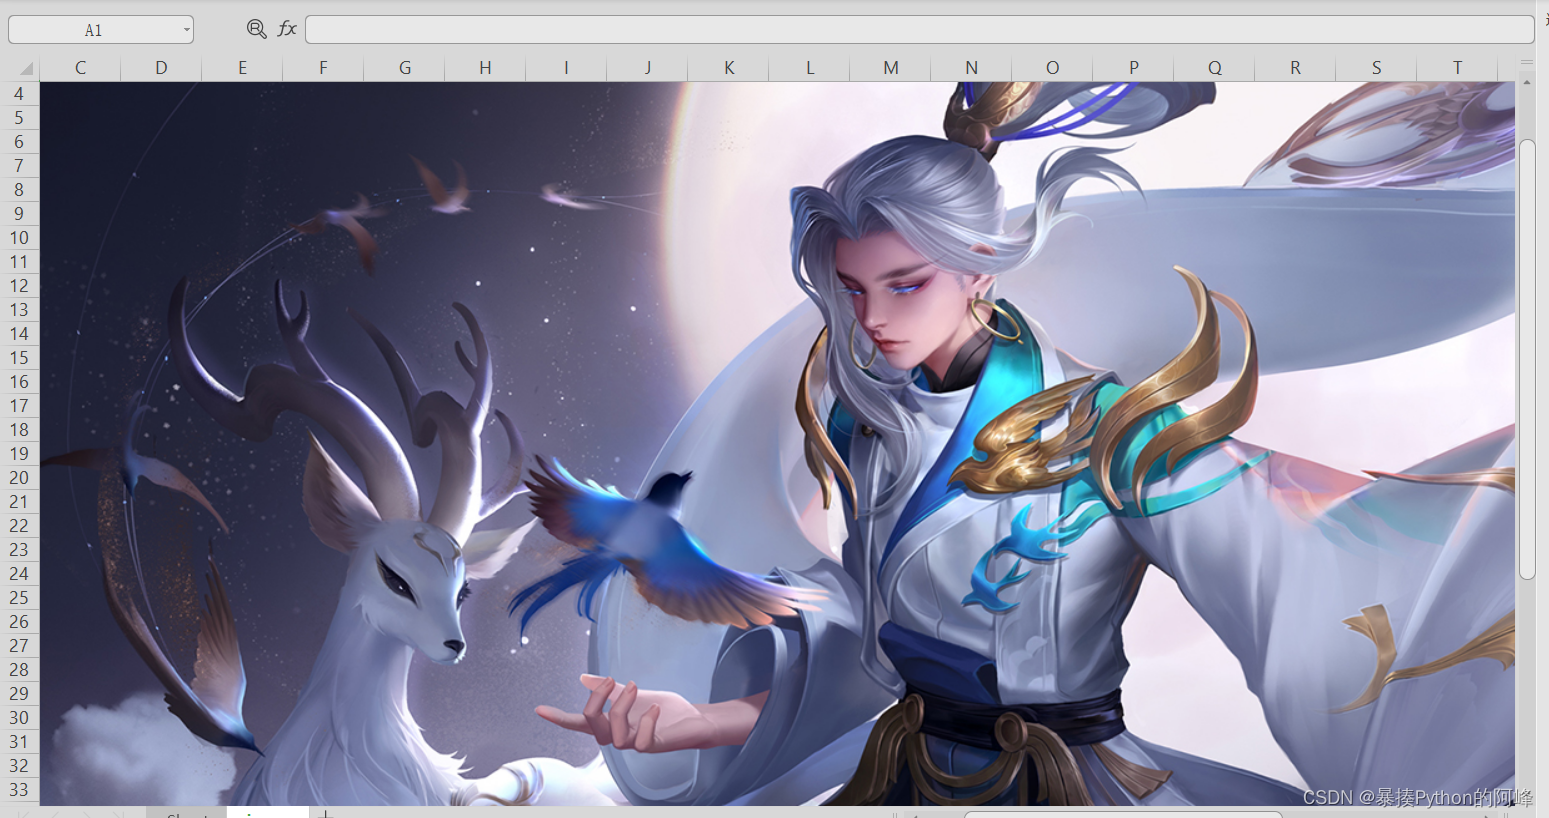Select row 28 header

[x=19, y=670]
